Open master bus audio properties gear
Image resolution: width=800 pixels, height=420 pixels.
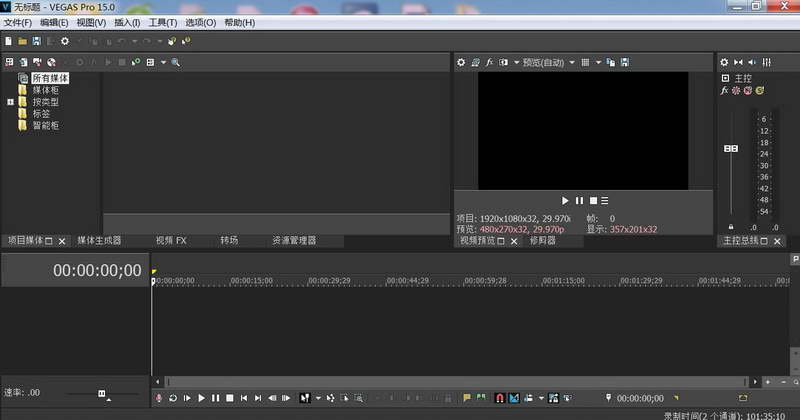coord(724,62)
